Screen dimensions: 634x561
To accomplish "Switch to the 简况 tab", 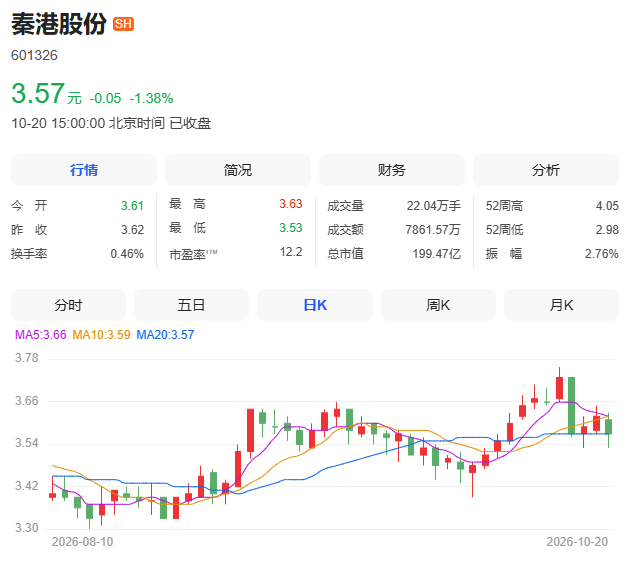I will coord(238,170).
